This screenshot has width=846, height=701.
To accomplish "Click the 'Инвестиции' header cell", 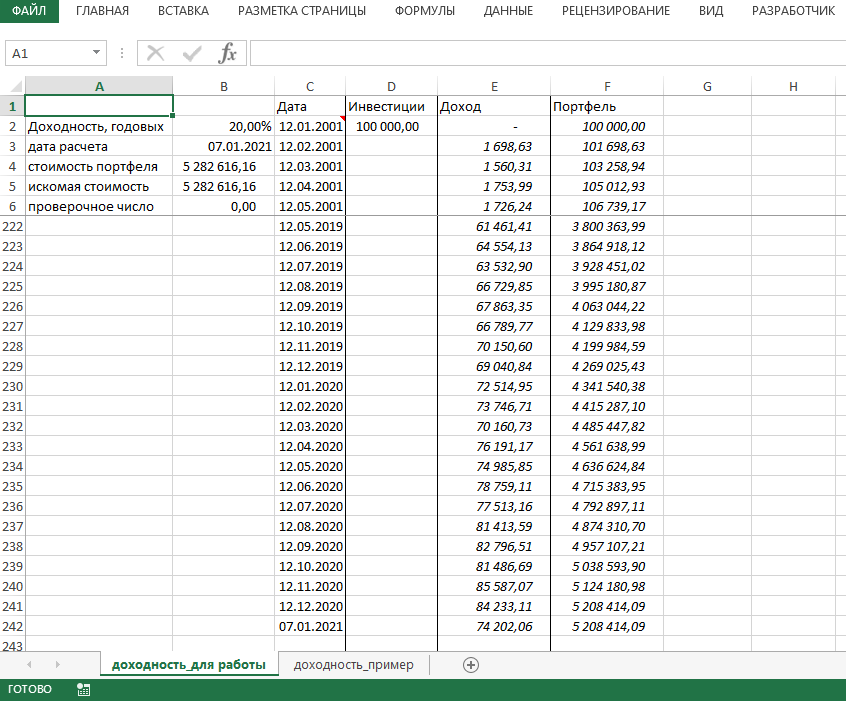I will (x=391, y=106).
